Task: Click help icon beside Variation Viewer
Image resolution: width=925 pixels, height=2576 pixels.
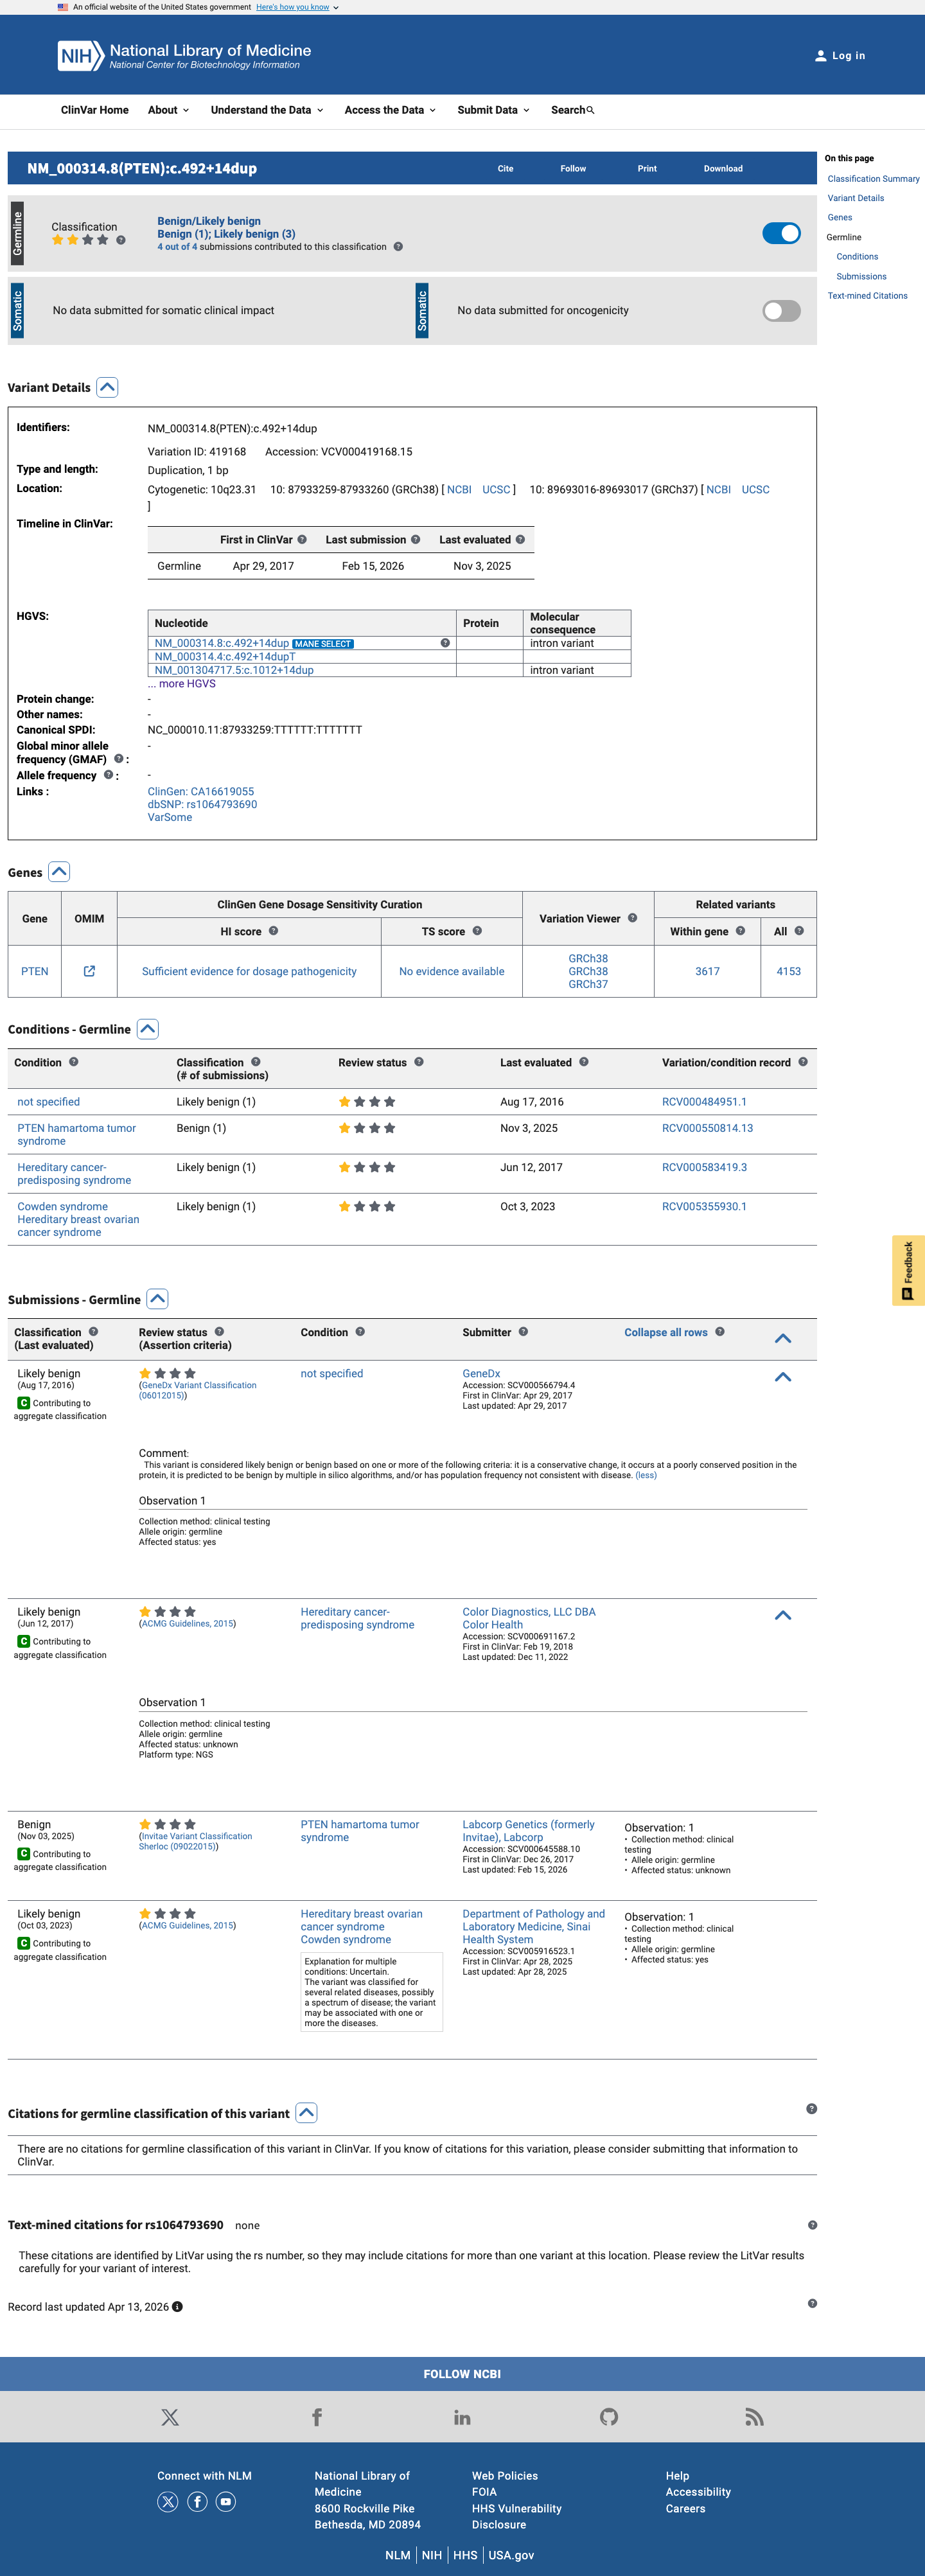Action: click(x=632, y=918)
